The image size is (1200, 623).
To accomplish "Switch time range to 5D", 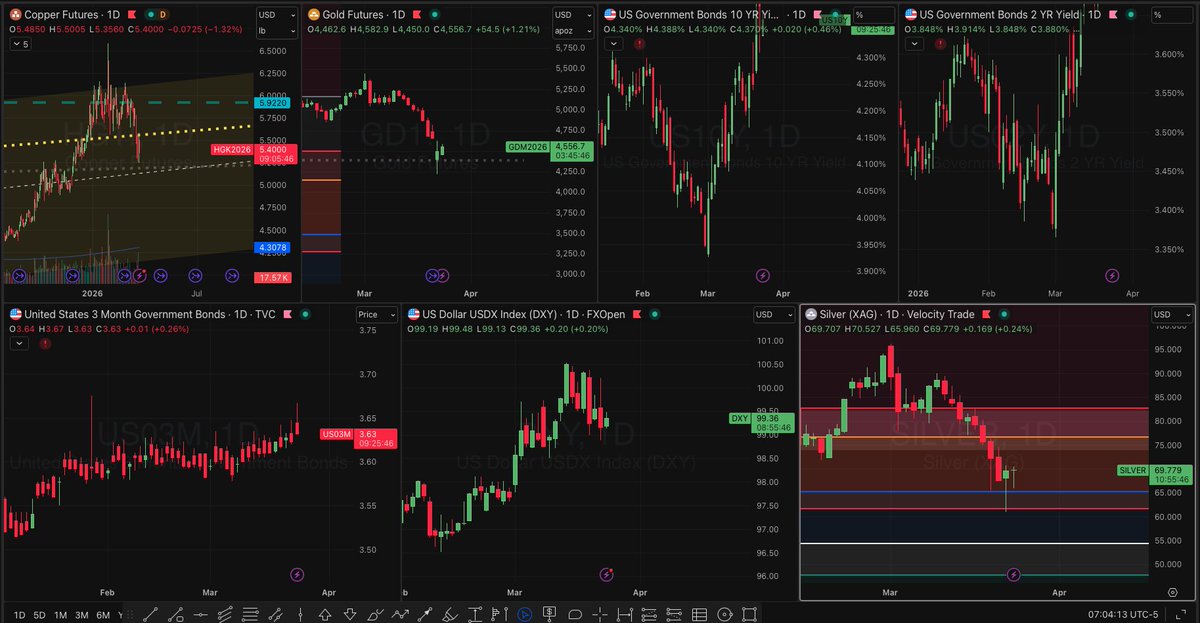I will coord(39,614).
